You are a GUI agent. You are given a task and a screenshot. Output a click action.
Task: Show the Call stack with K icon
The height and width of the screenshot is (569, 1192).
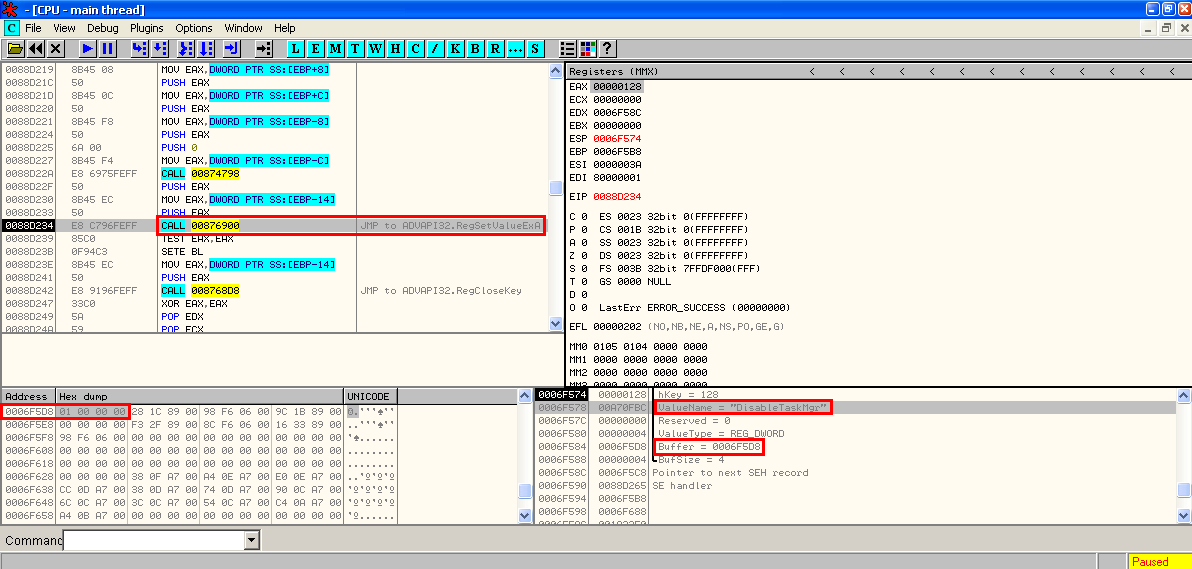456,48
